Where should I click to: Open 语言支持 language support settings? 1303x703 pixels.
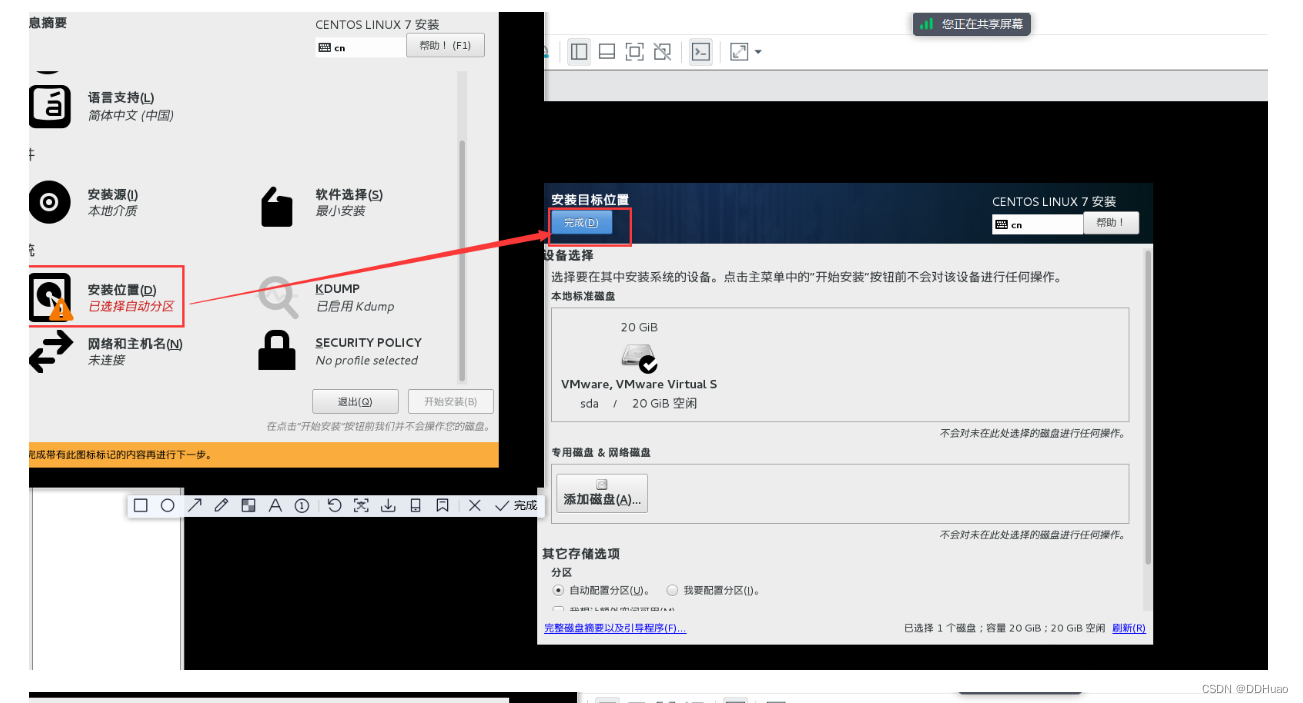(x=101, y=105)
